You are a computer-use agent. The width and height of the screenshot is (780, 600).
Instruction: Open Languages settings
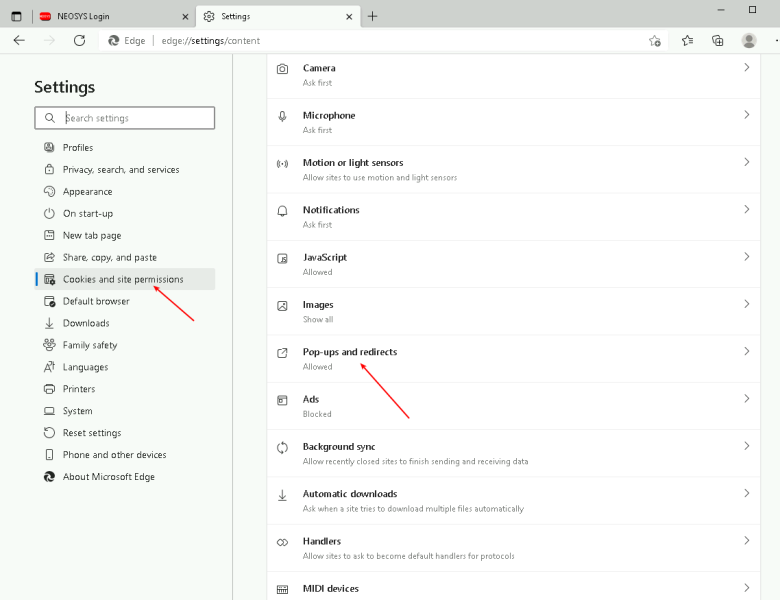click(125, 367)
